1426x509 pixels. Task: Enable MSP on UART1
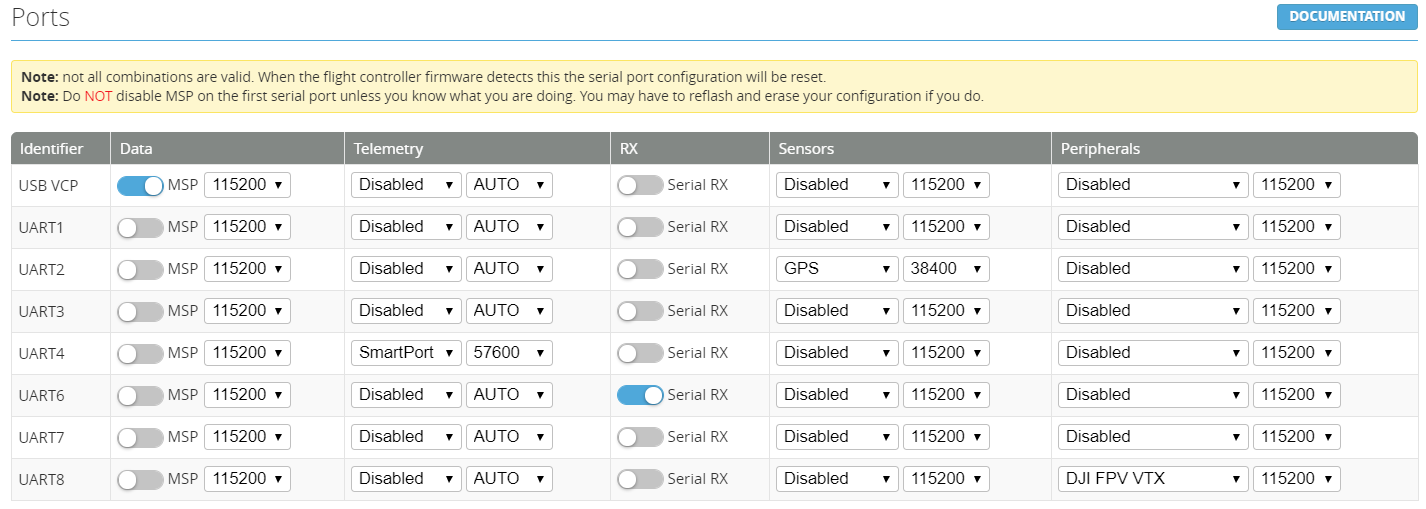(140, 227)
